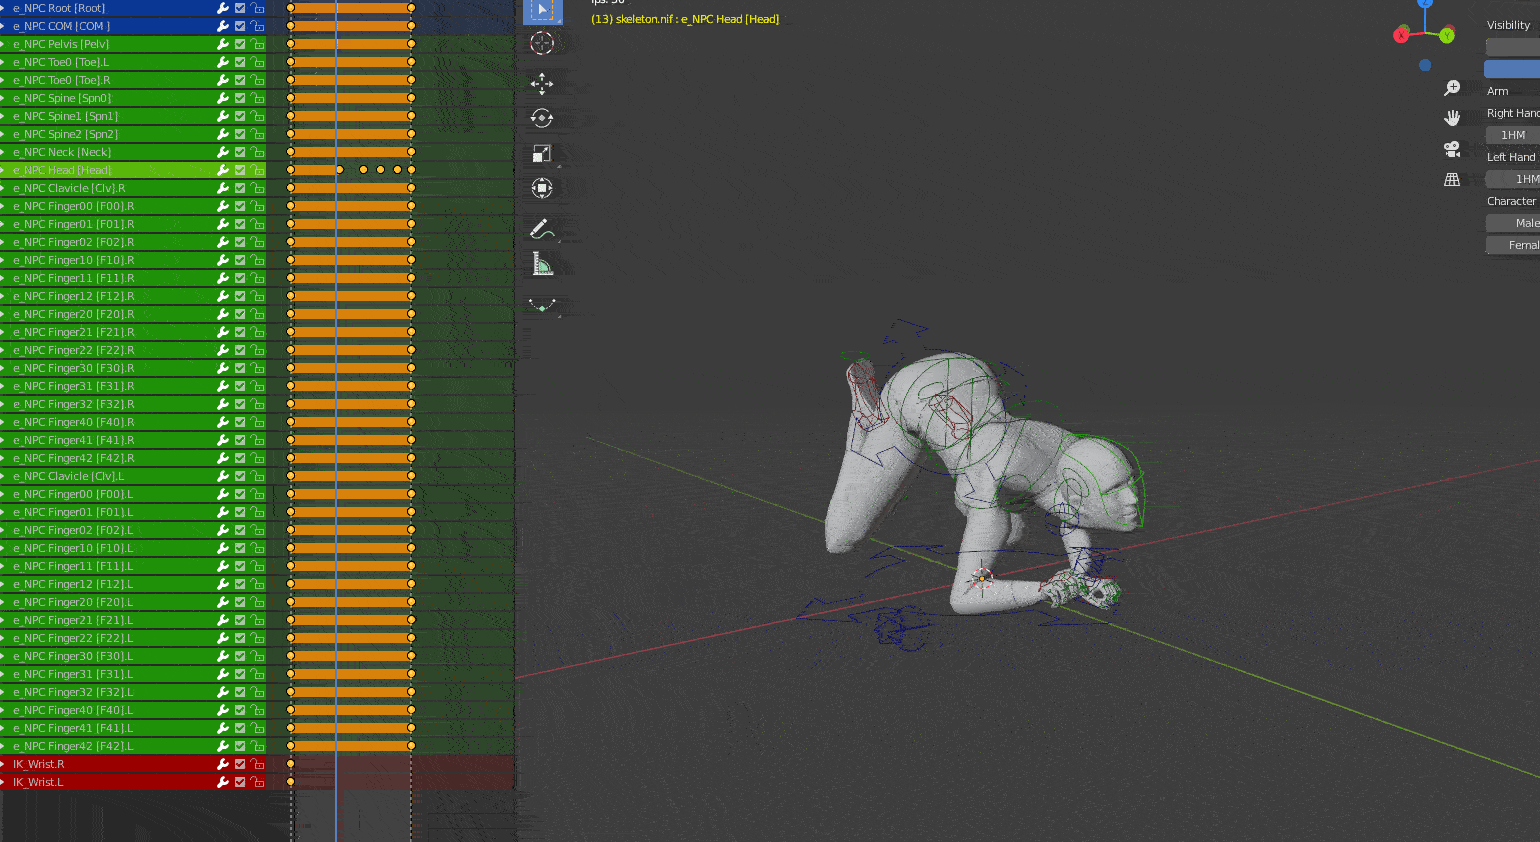Toggle lock on IK_Wrist.L channel

258,782
